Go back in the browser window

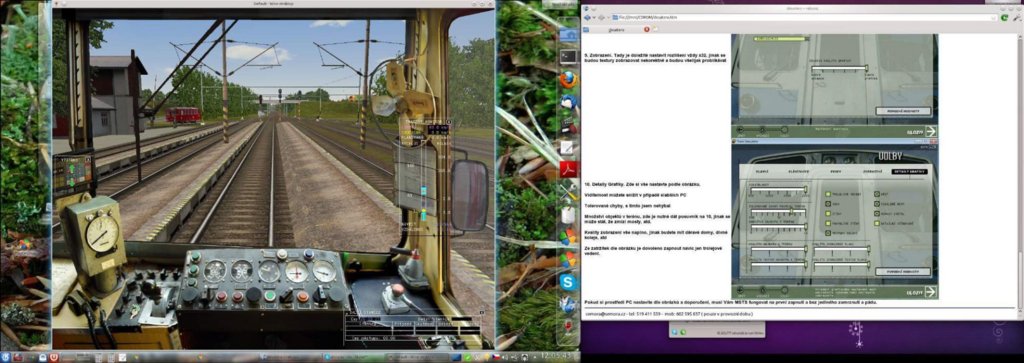[x=588, y=17]
